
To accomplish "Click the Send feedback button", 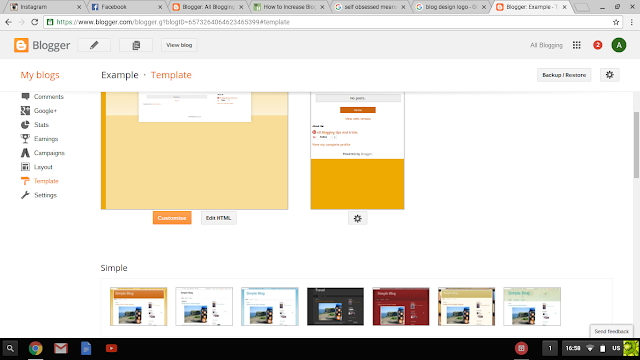I will coord(611,331).
